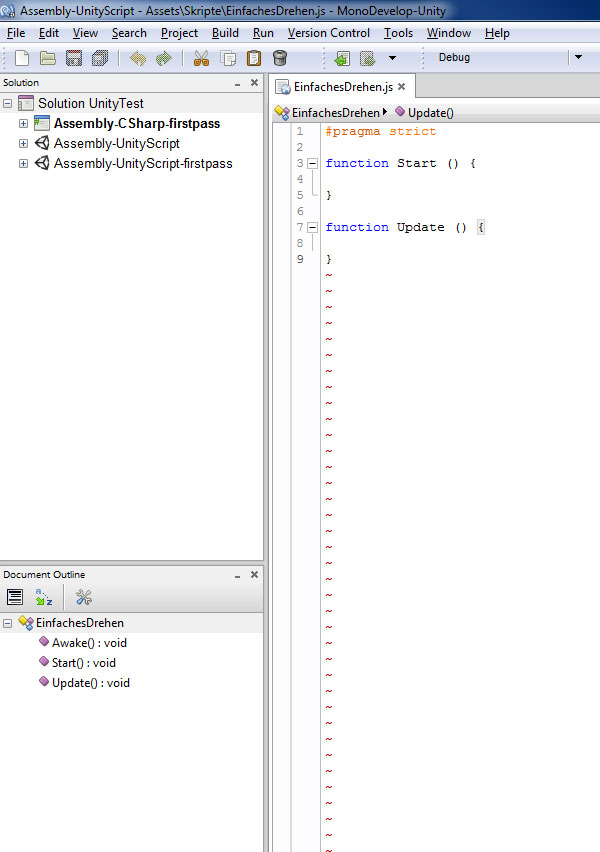
Task: Click the Save toolbar icon
Action: (x=74, y=58)
